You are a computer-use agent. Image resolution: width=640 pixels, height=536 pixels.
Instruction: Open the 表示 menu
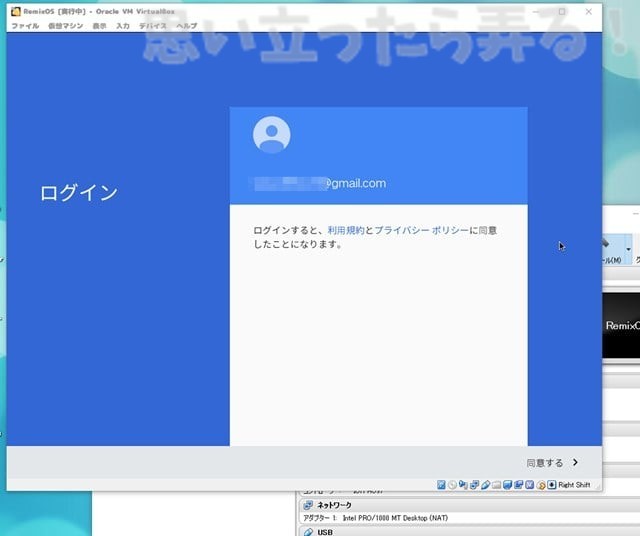(x=99, y=26)
